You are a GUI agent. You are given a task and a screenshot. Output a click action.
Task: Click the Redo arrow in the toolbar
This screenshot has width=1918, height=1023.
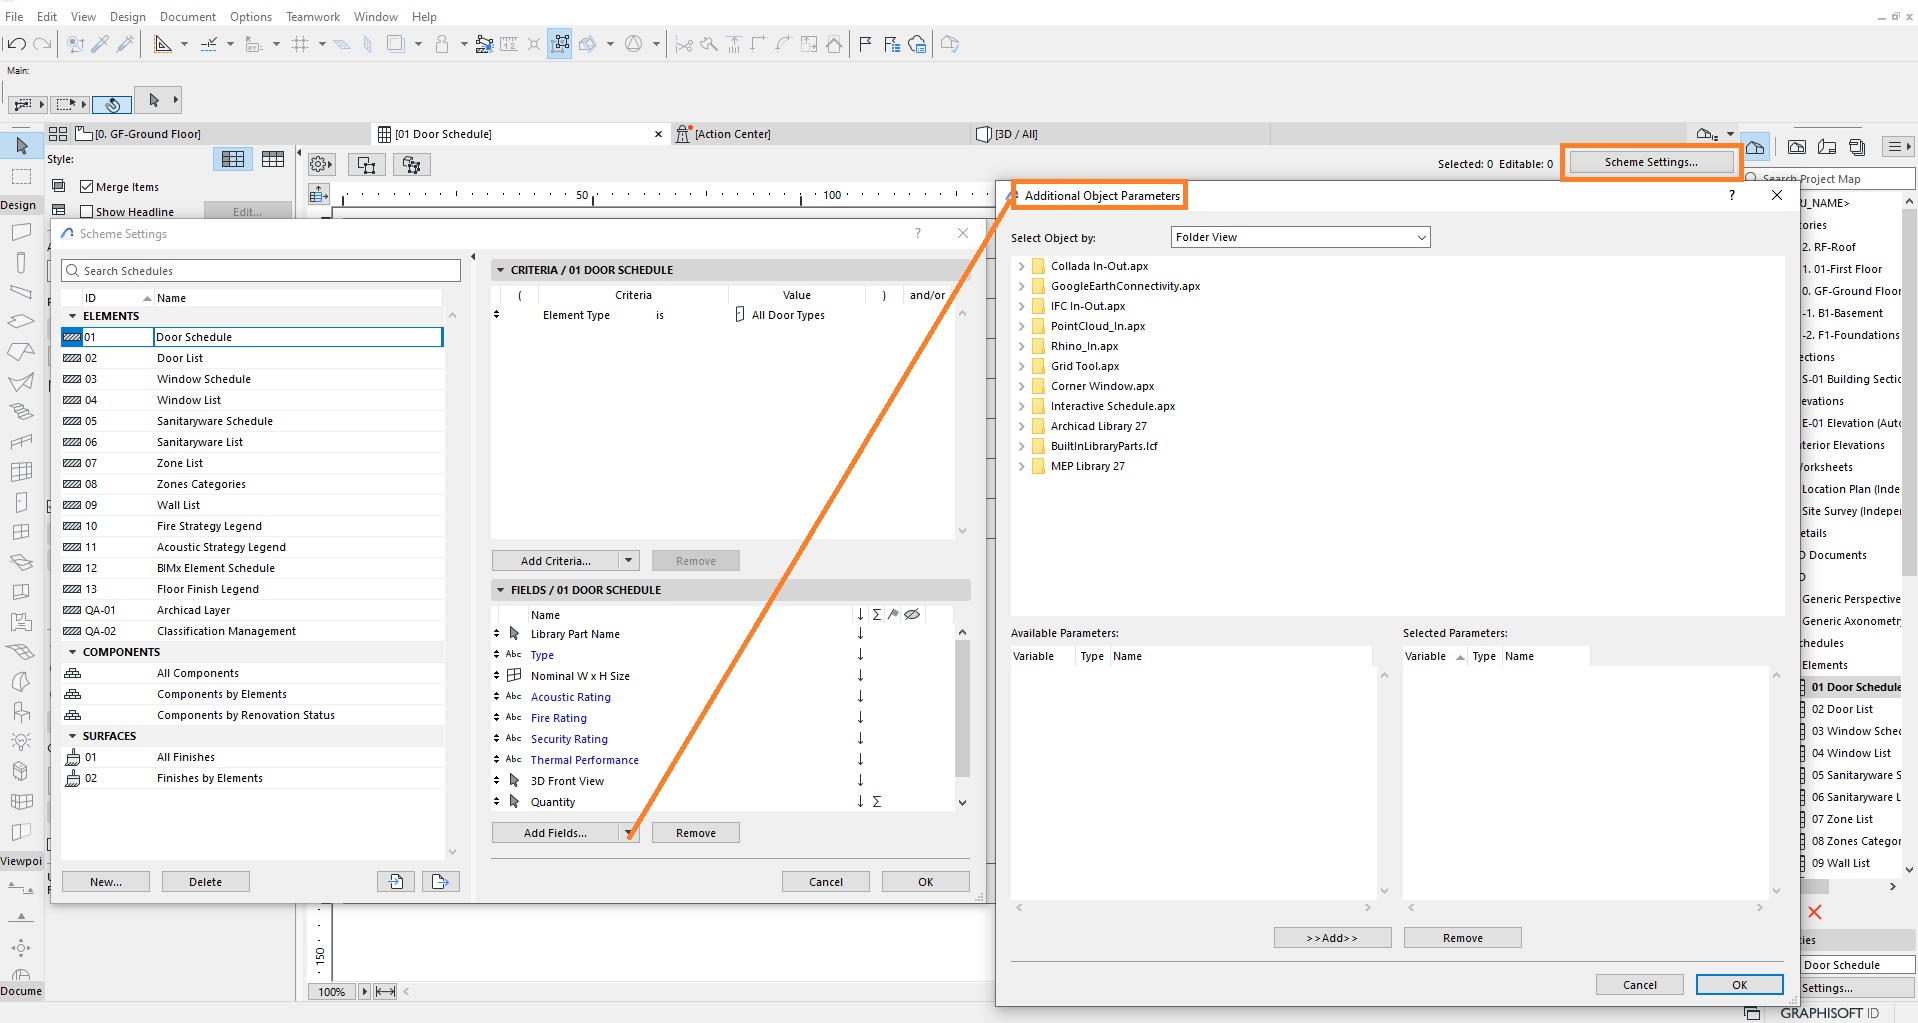[42, 44]
